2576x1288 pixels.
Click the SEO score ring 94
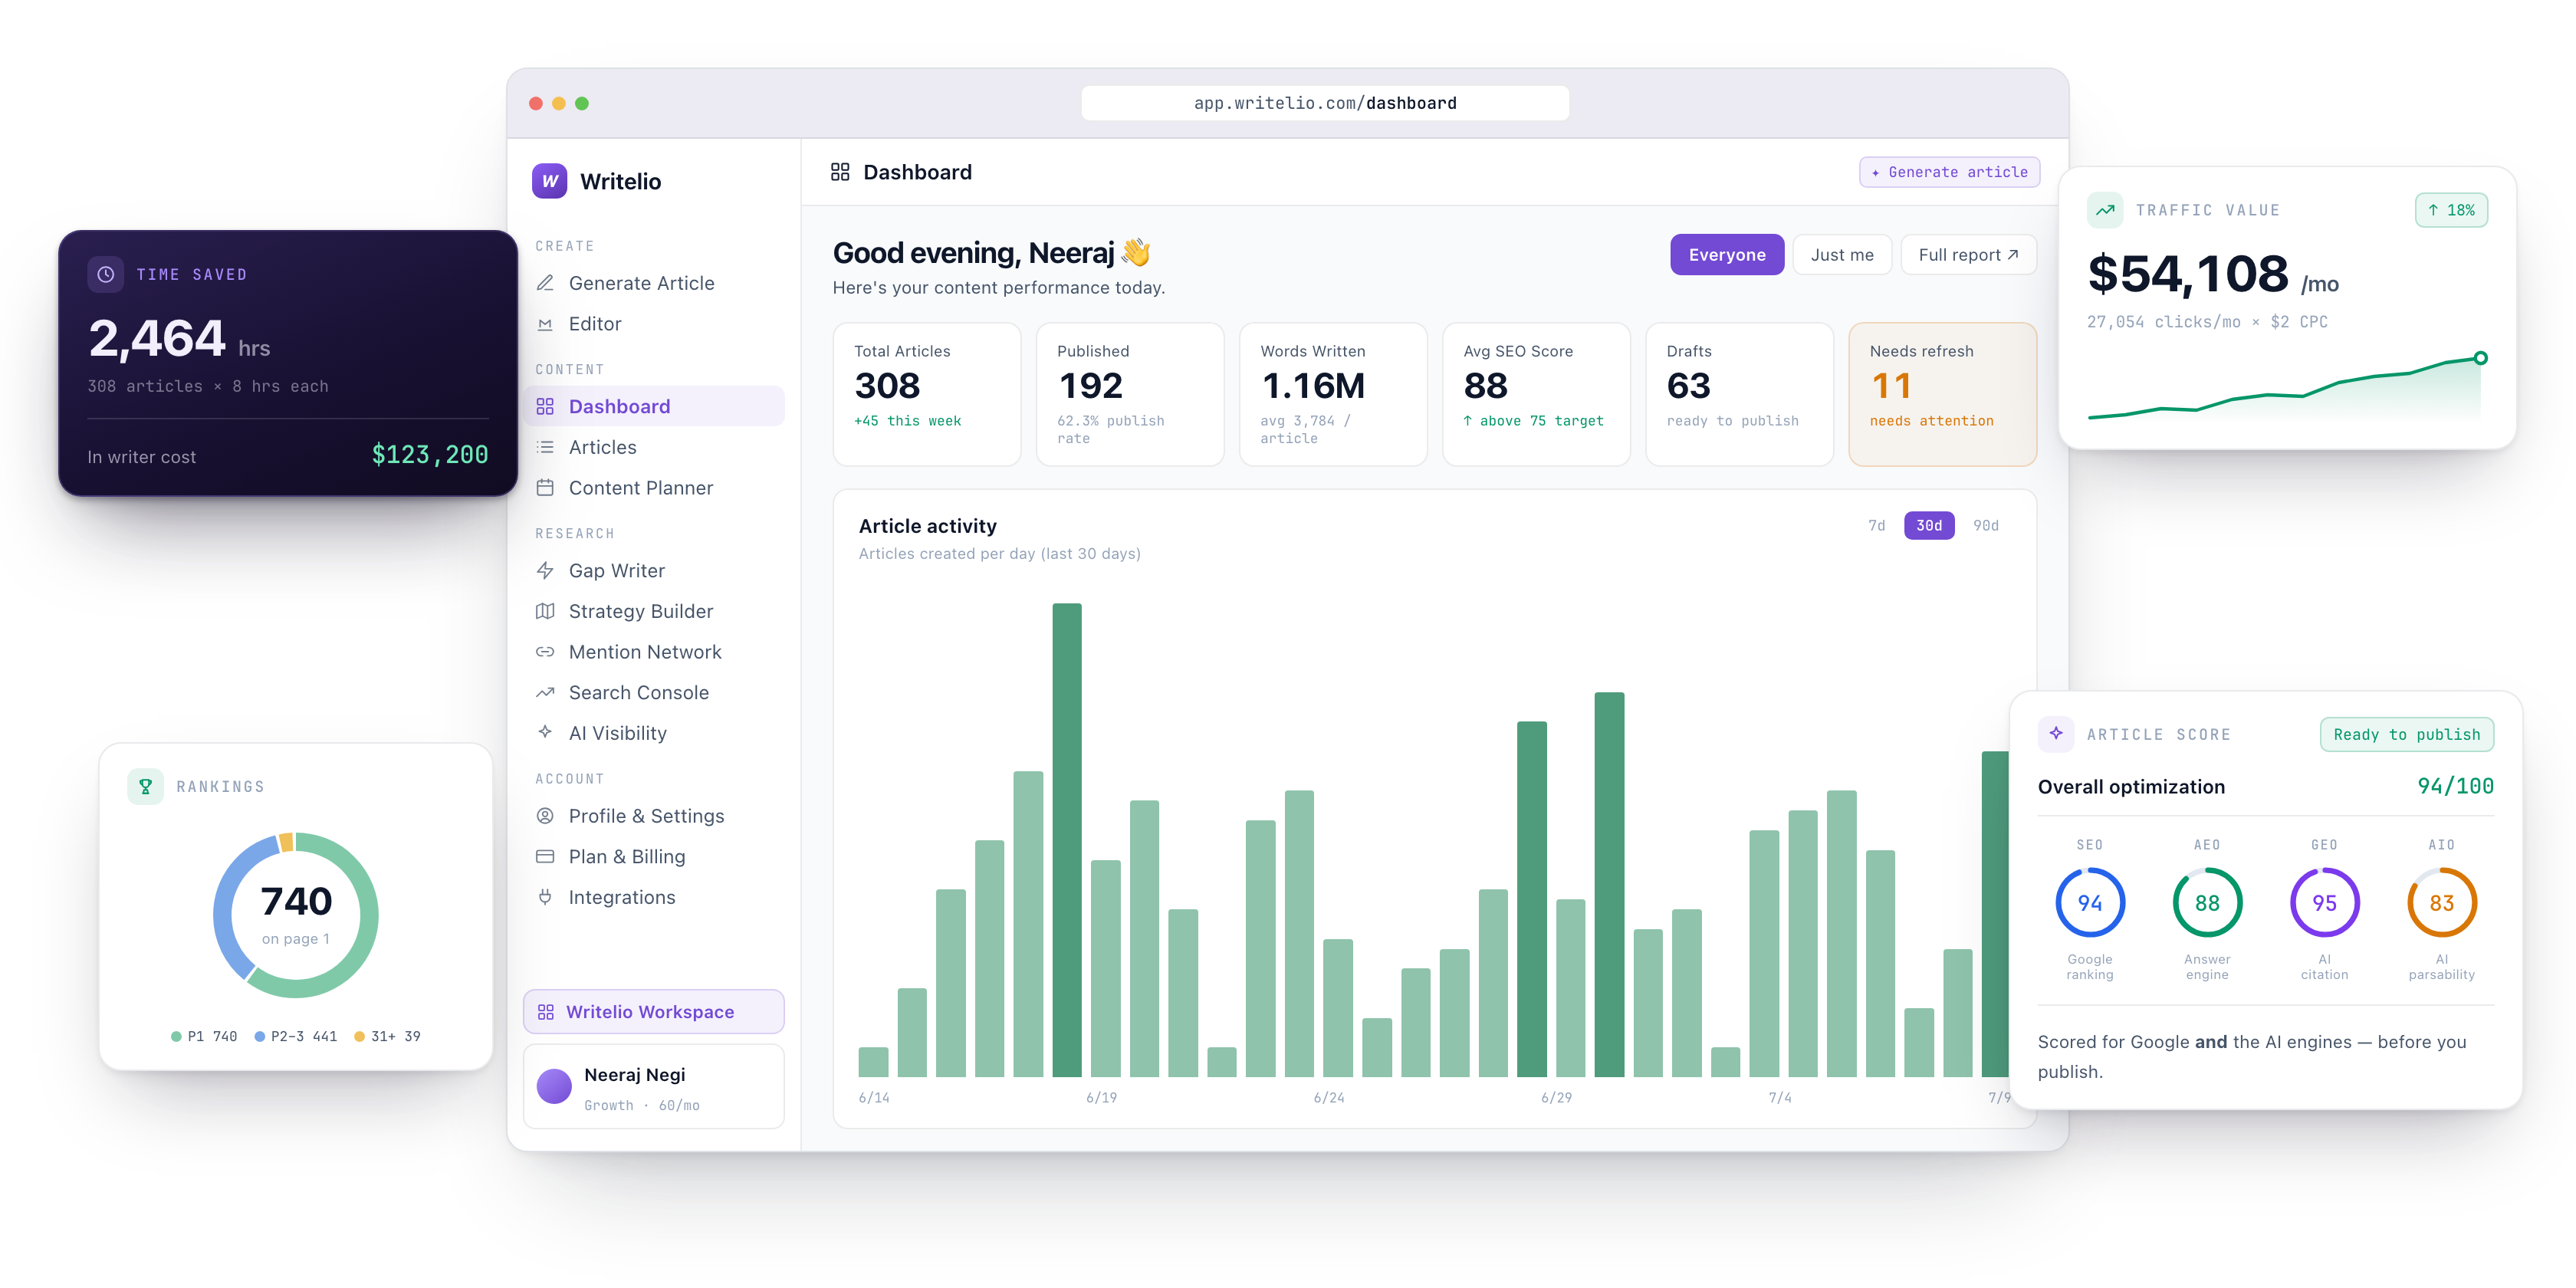coord(2090,903)
